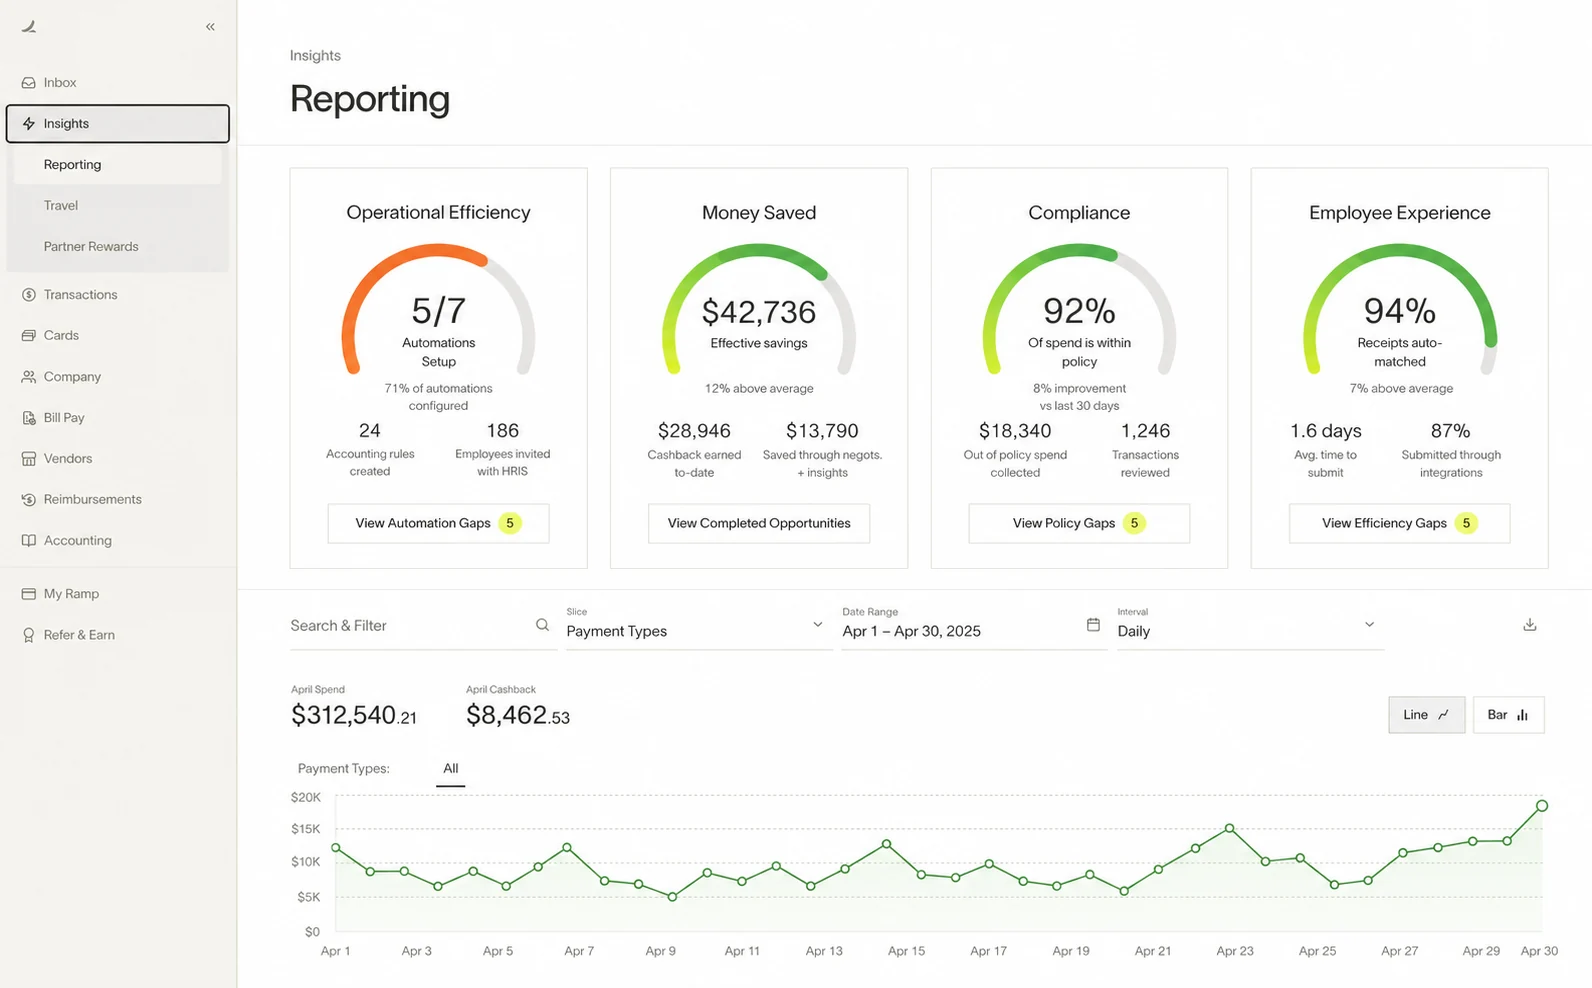The image size is (1592, 988).
Task: Click the 1.6 days Avg. time value
Action: (1326, 431)
